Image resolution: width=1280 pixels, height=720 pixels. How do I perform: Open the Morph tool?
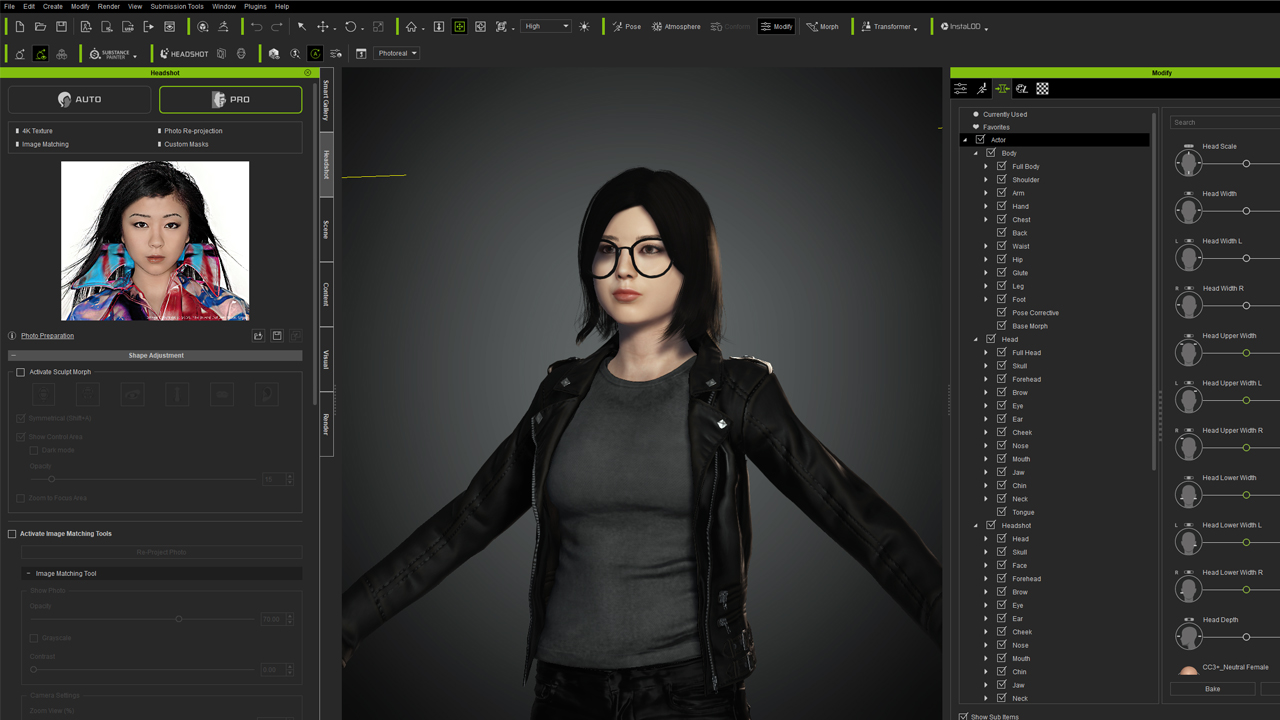[x=822, y=26]
